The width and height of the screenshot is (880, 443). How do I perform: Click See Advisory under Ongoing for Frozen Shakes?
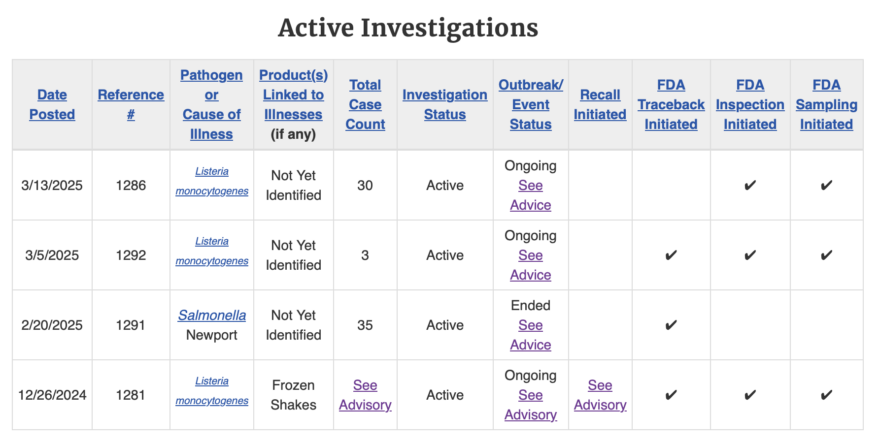click(x=530, y=405)
